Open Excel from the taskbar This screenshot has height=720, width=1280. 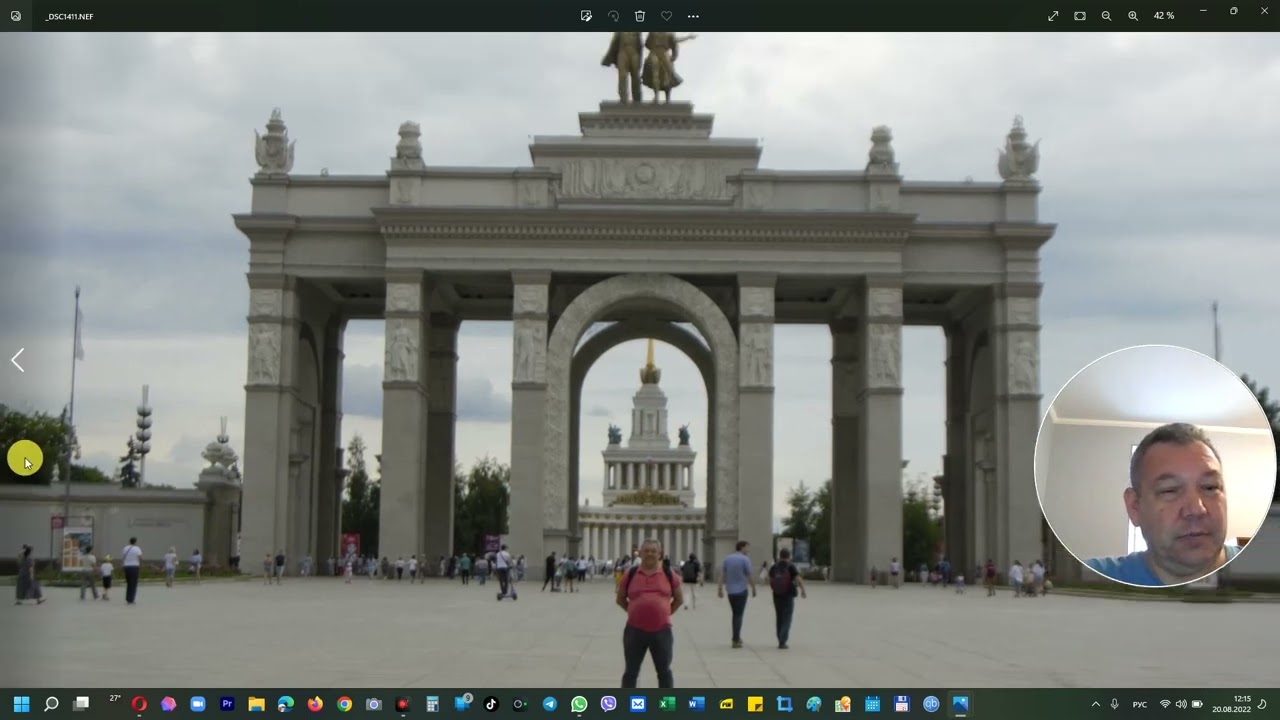667,704
